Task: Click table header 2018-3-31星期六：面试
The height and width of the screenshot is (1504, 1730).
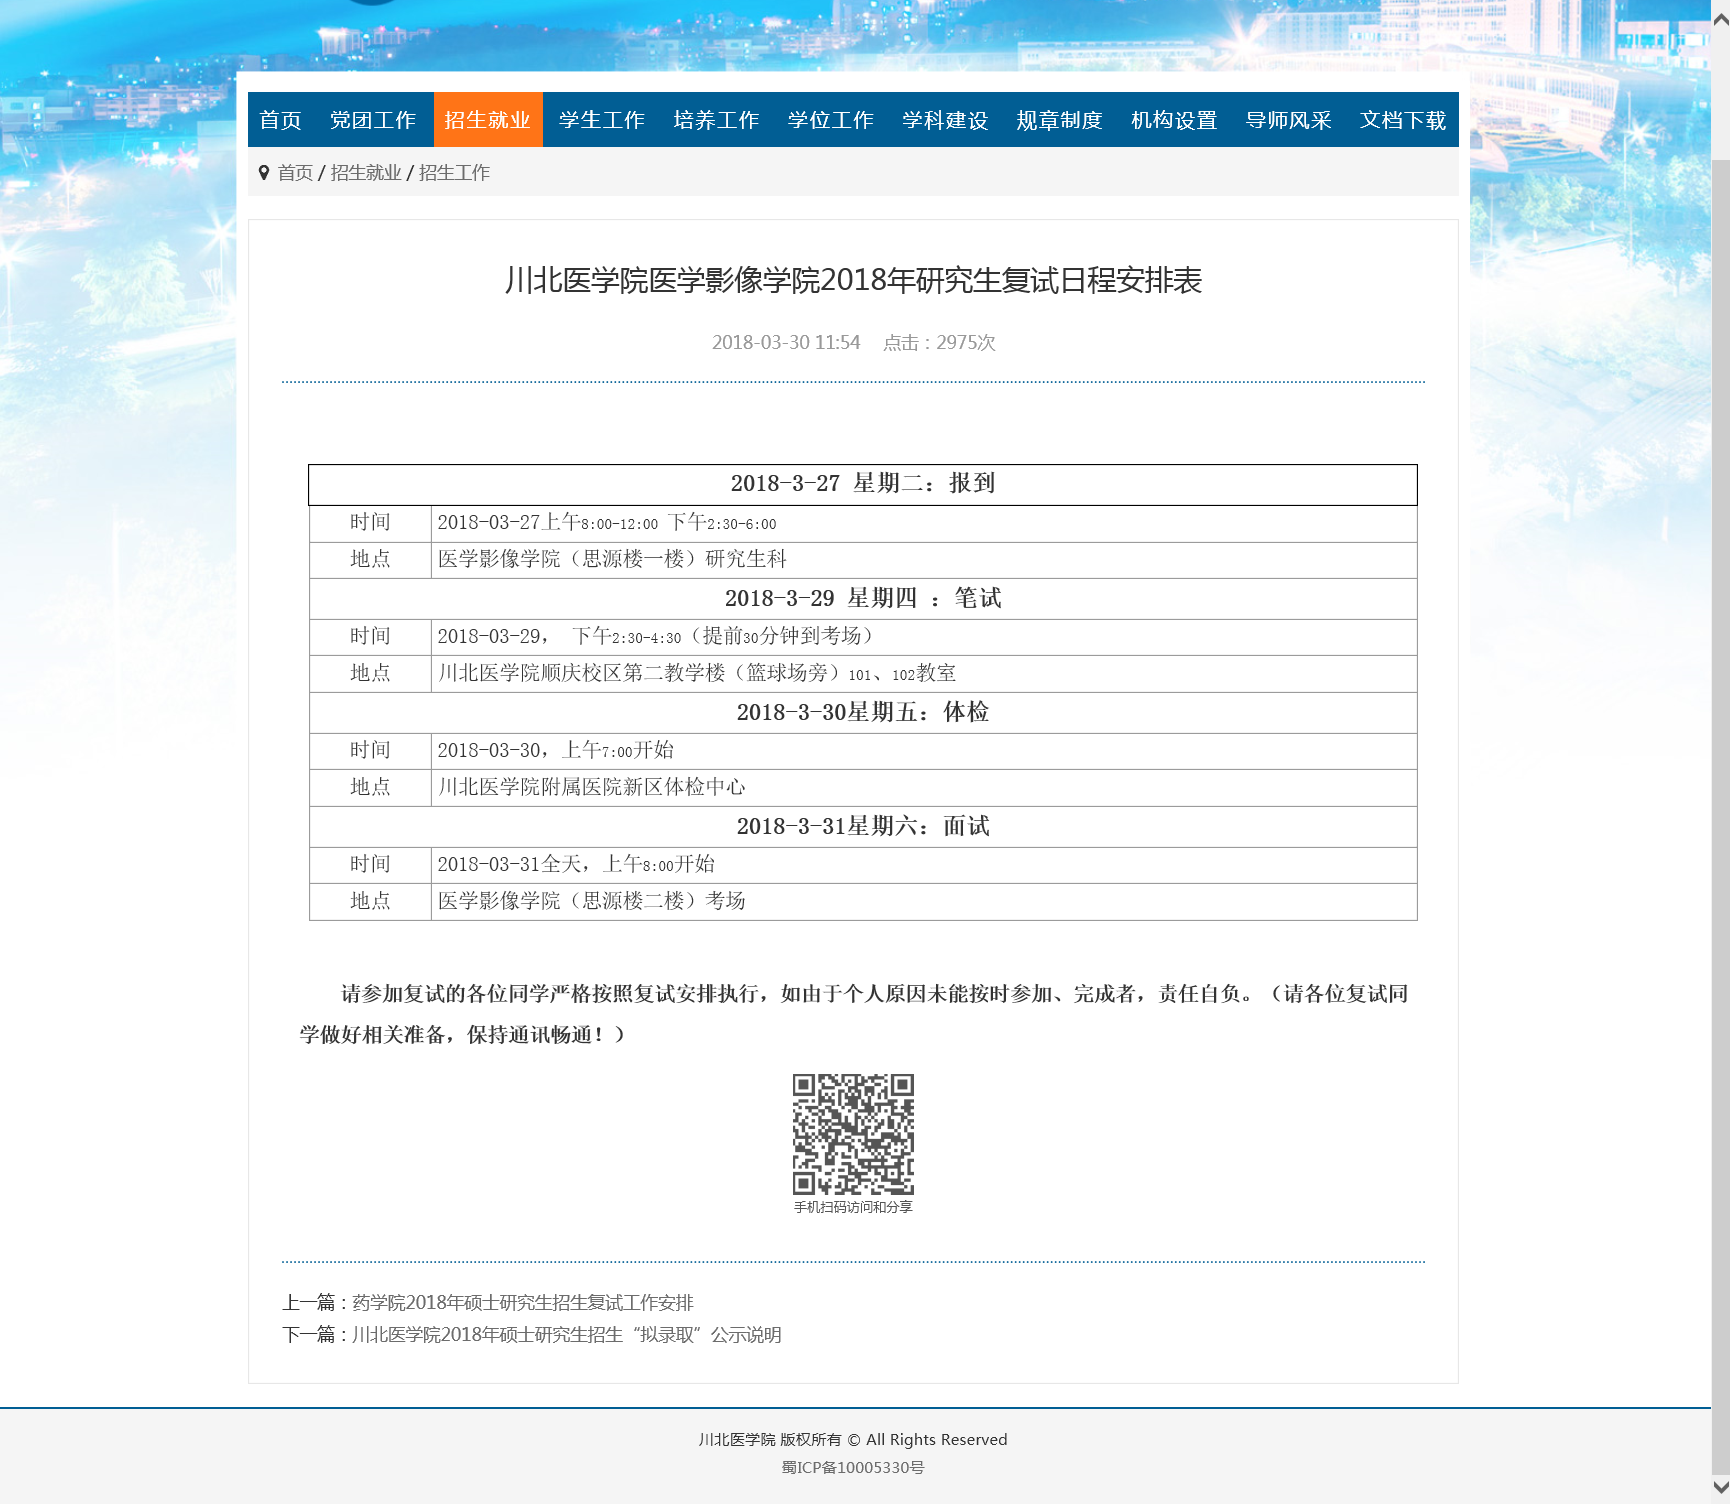Action: [x=863, y=826]
